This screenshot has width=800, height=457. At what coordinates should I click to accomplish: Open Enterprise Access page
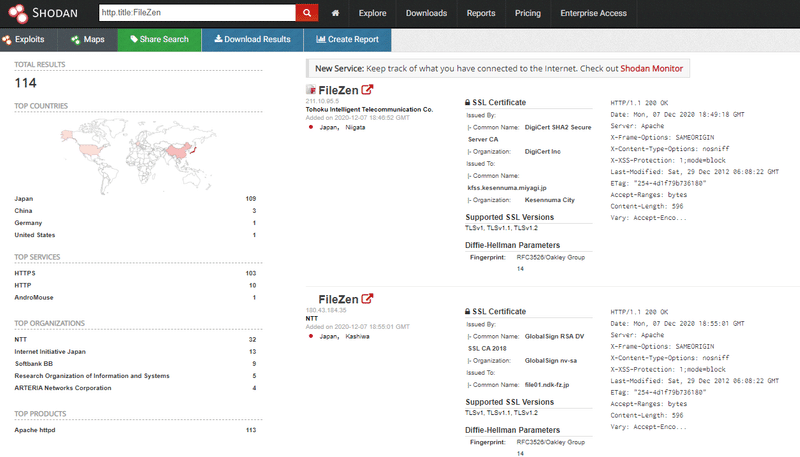(x=593, y=13)
